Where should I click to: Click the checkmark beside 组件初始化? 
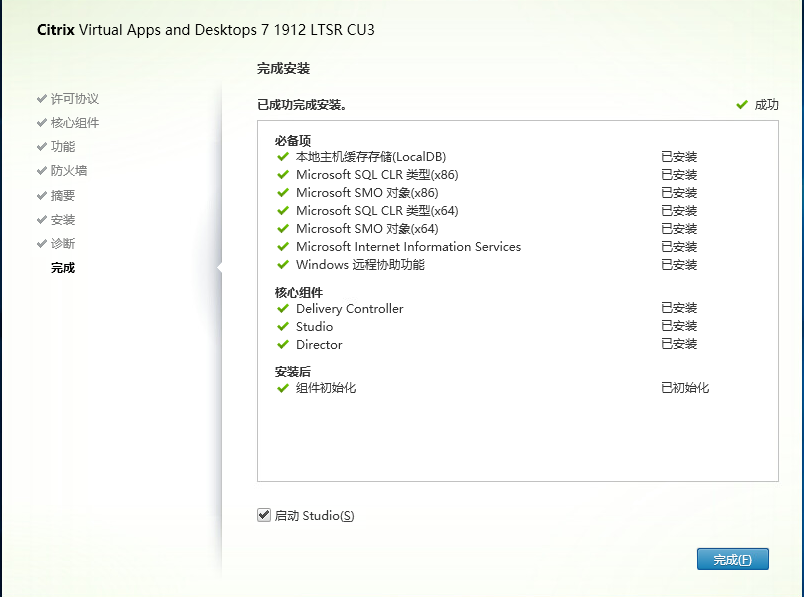[x=283, y=388]
